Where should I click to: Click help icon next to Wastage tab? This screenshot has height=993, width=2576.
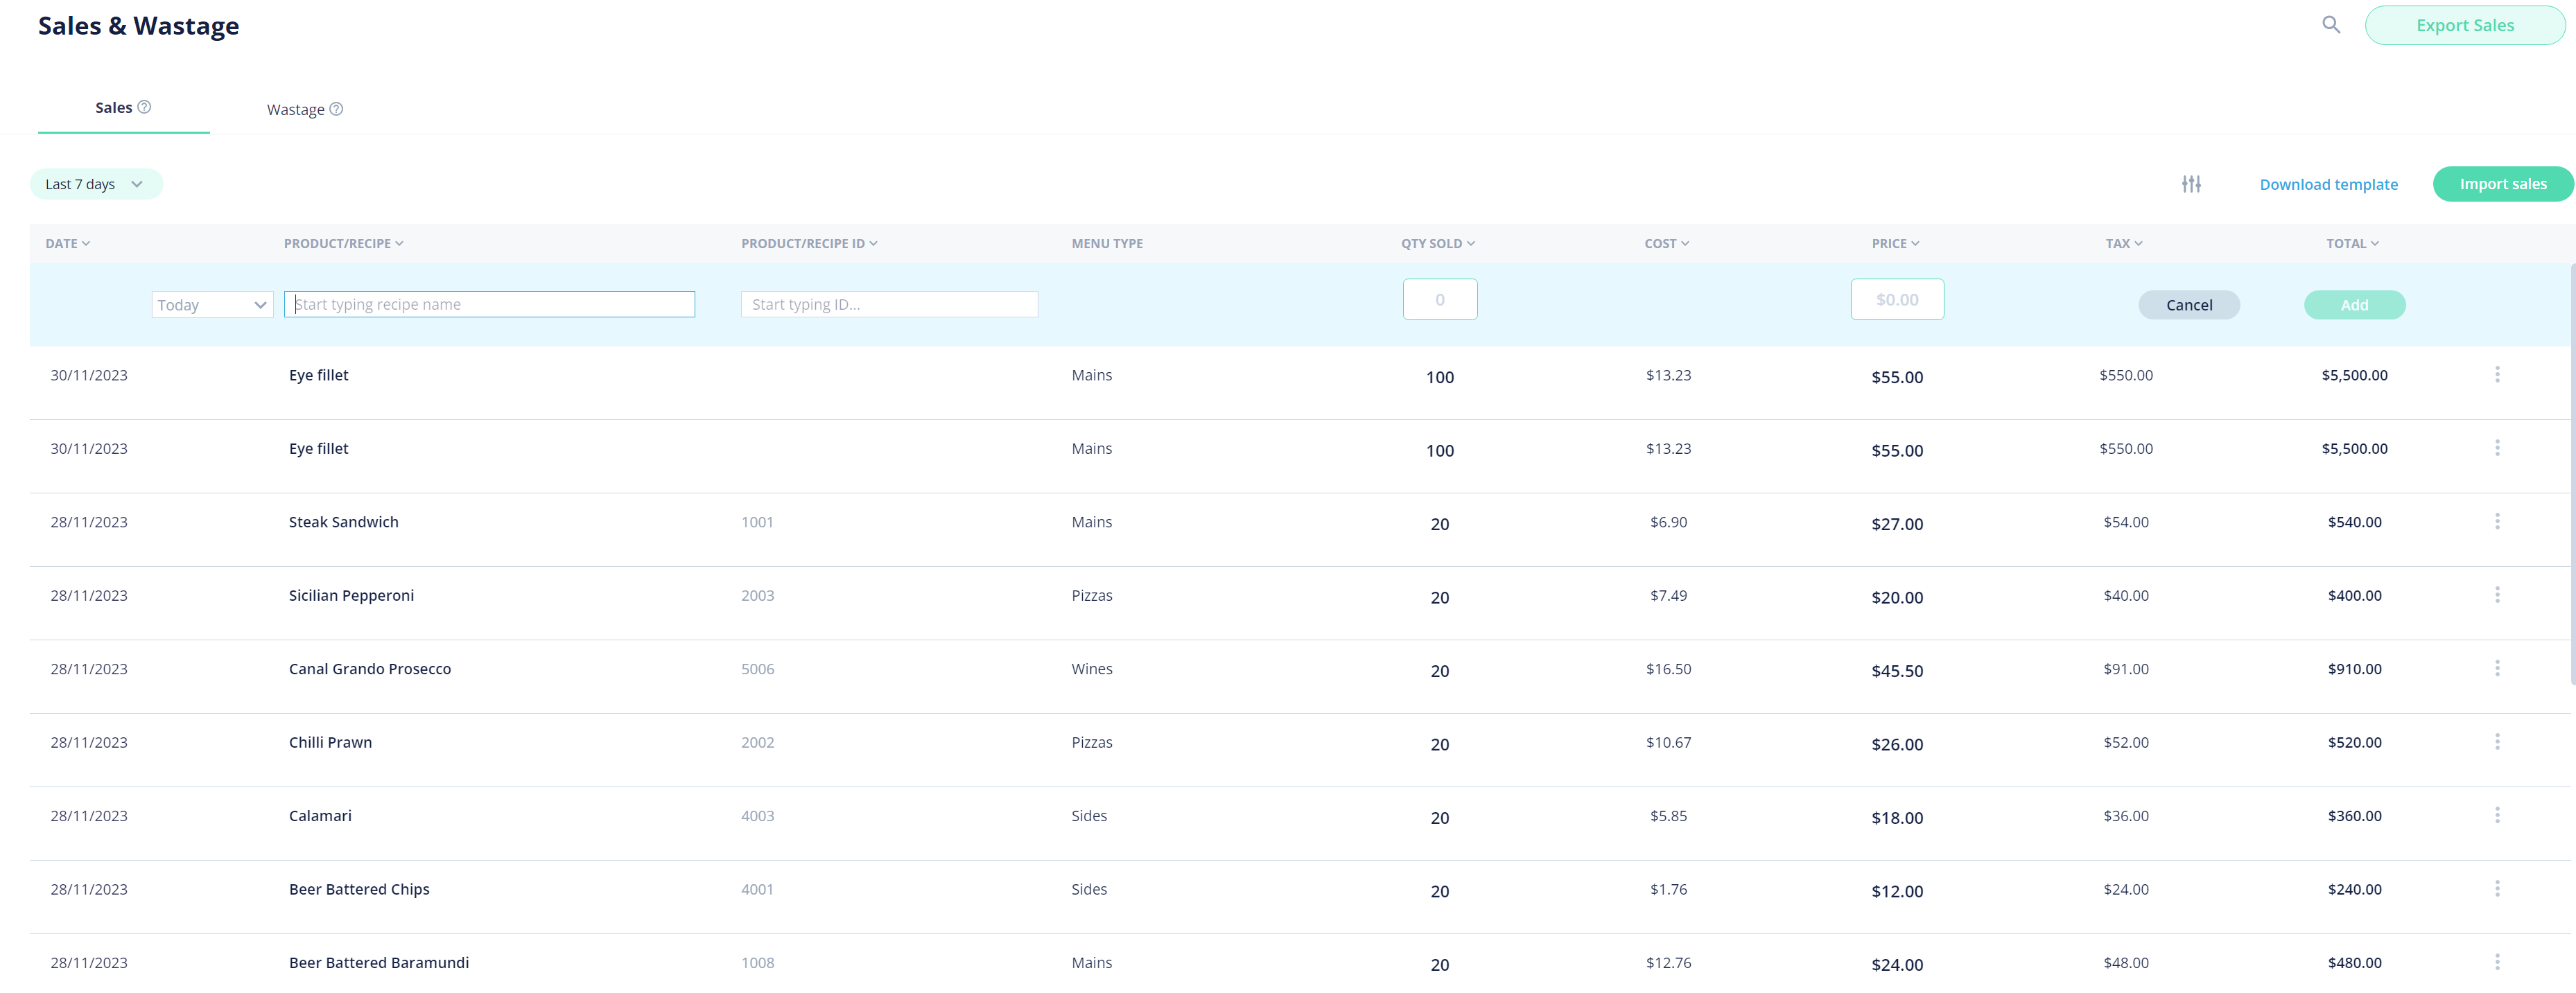pos(336,109)
